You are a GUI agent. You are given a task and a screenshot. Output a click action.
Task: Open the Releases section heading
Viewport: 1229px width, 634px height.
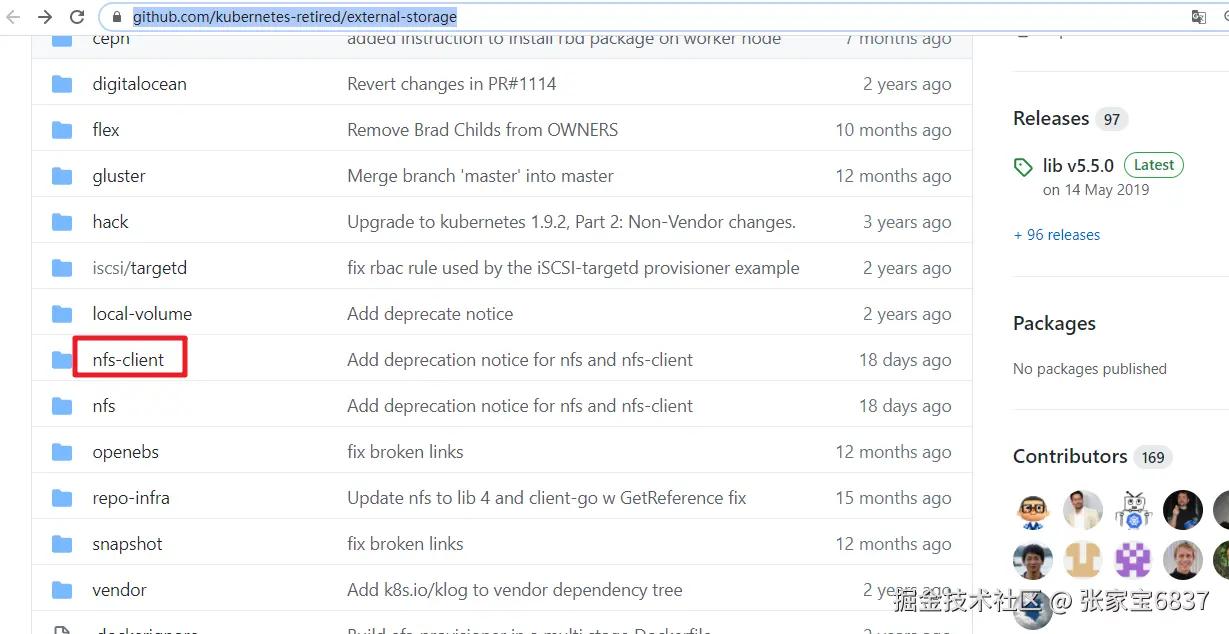1051,118
